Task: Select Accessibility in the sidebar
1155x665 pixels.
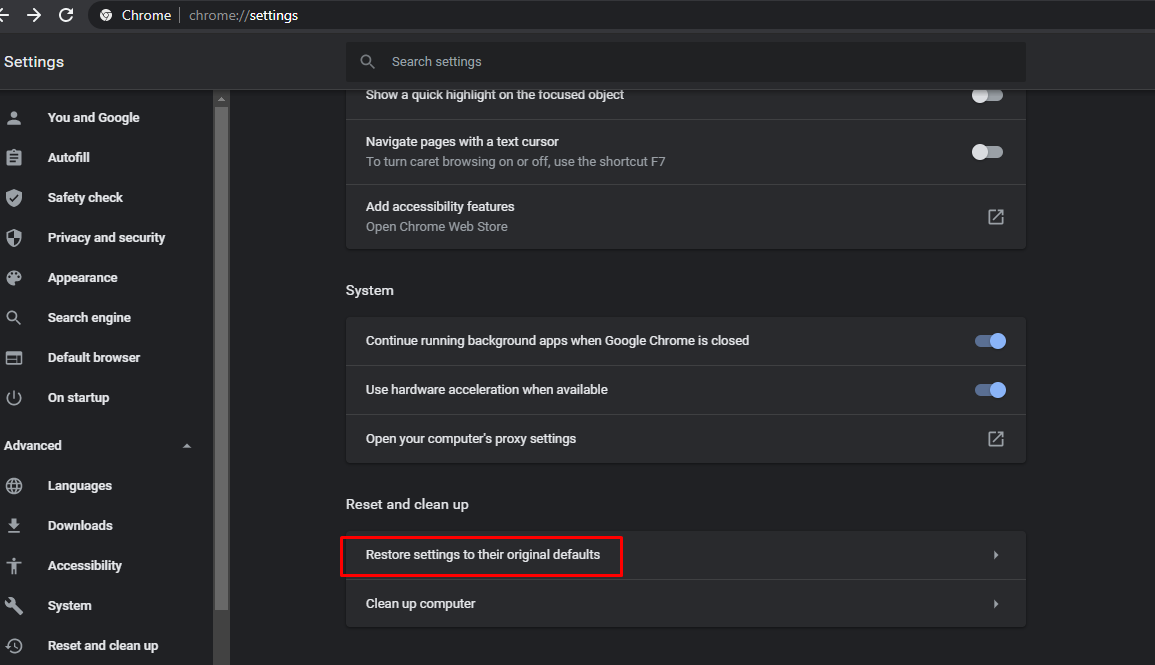Action: (x=85, y=566)
